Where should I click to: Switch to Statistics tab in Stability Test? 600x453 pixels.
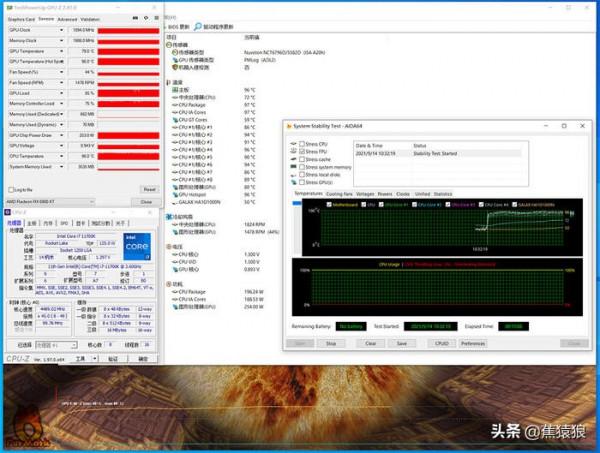pyautogui.click(x=443, y=194)
